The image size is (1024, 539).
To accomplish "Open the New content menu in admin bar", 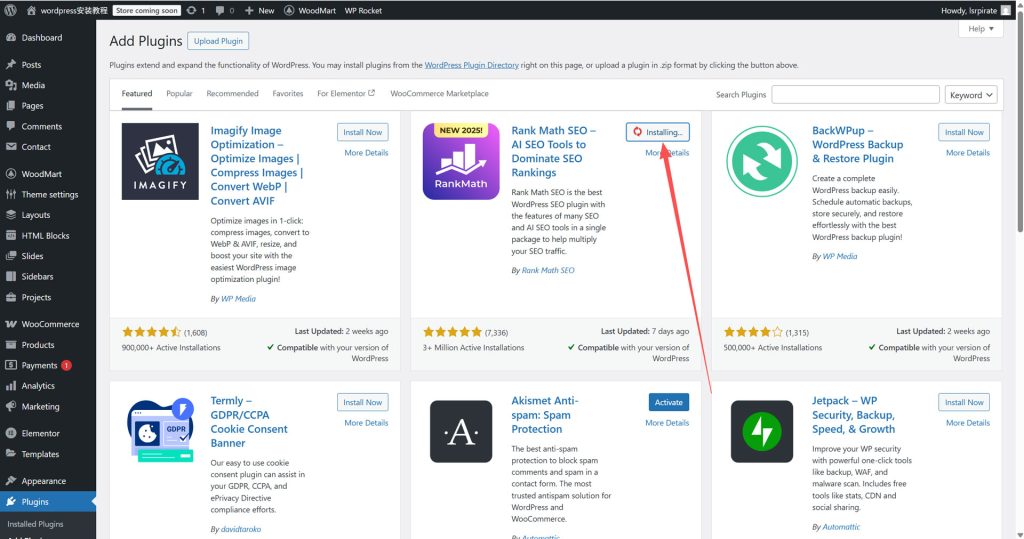I will pos(259,10).
